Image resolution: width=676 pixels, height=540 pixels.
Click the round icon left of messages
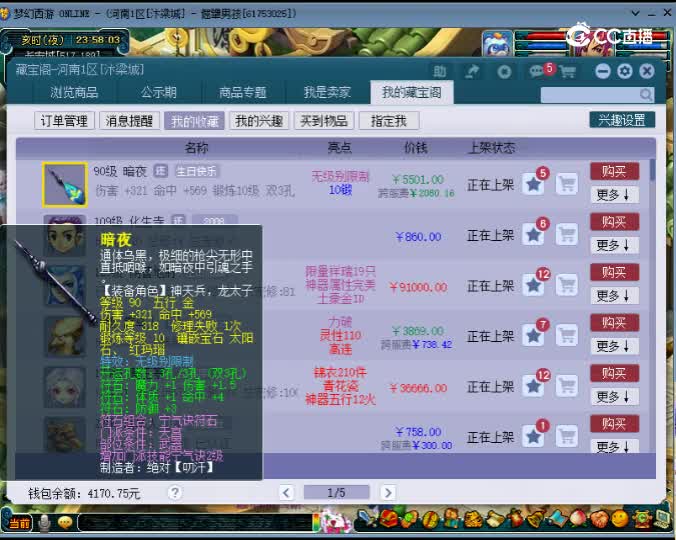click(504, 72)
